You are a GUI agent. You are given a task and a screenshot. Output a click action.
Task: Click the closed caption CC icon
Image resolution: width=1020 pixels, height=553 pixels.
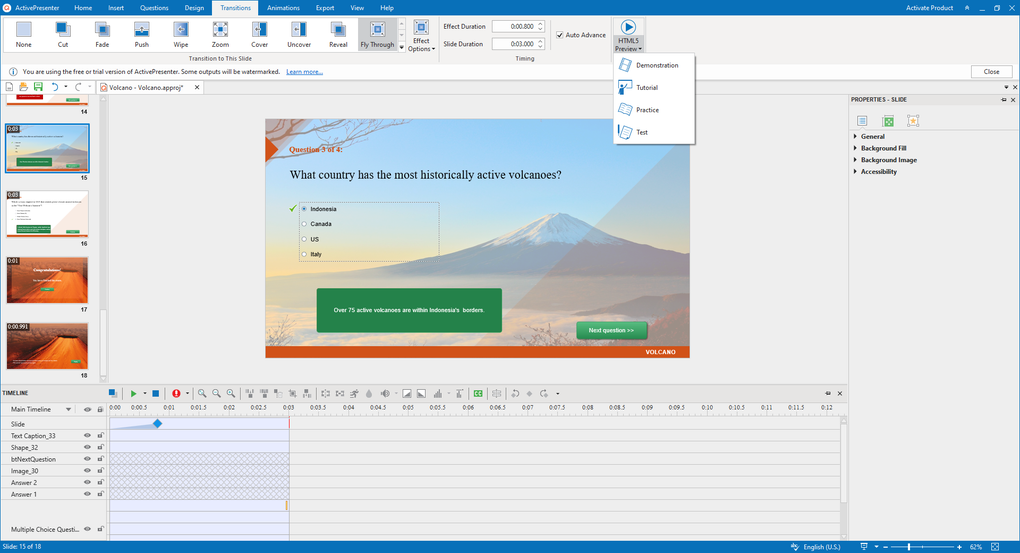coord(478,394)
